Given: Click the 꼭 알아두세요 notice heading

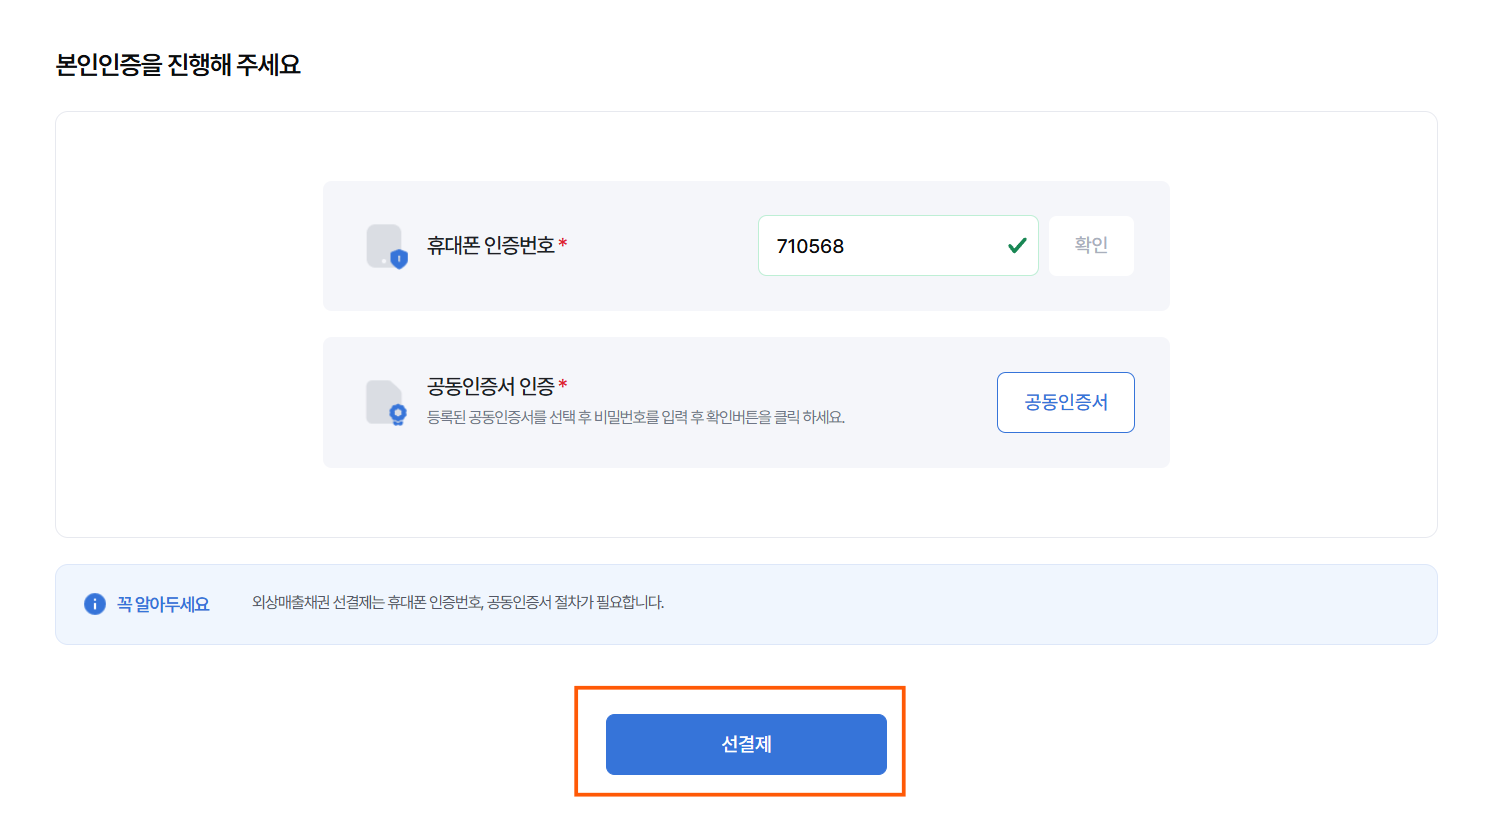Looking at the screenshot, I should pyautogui.click(x=163, y=604).
